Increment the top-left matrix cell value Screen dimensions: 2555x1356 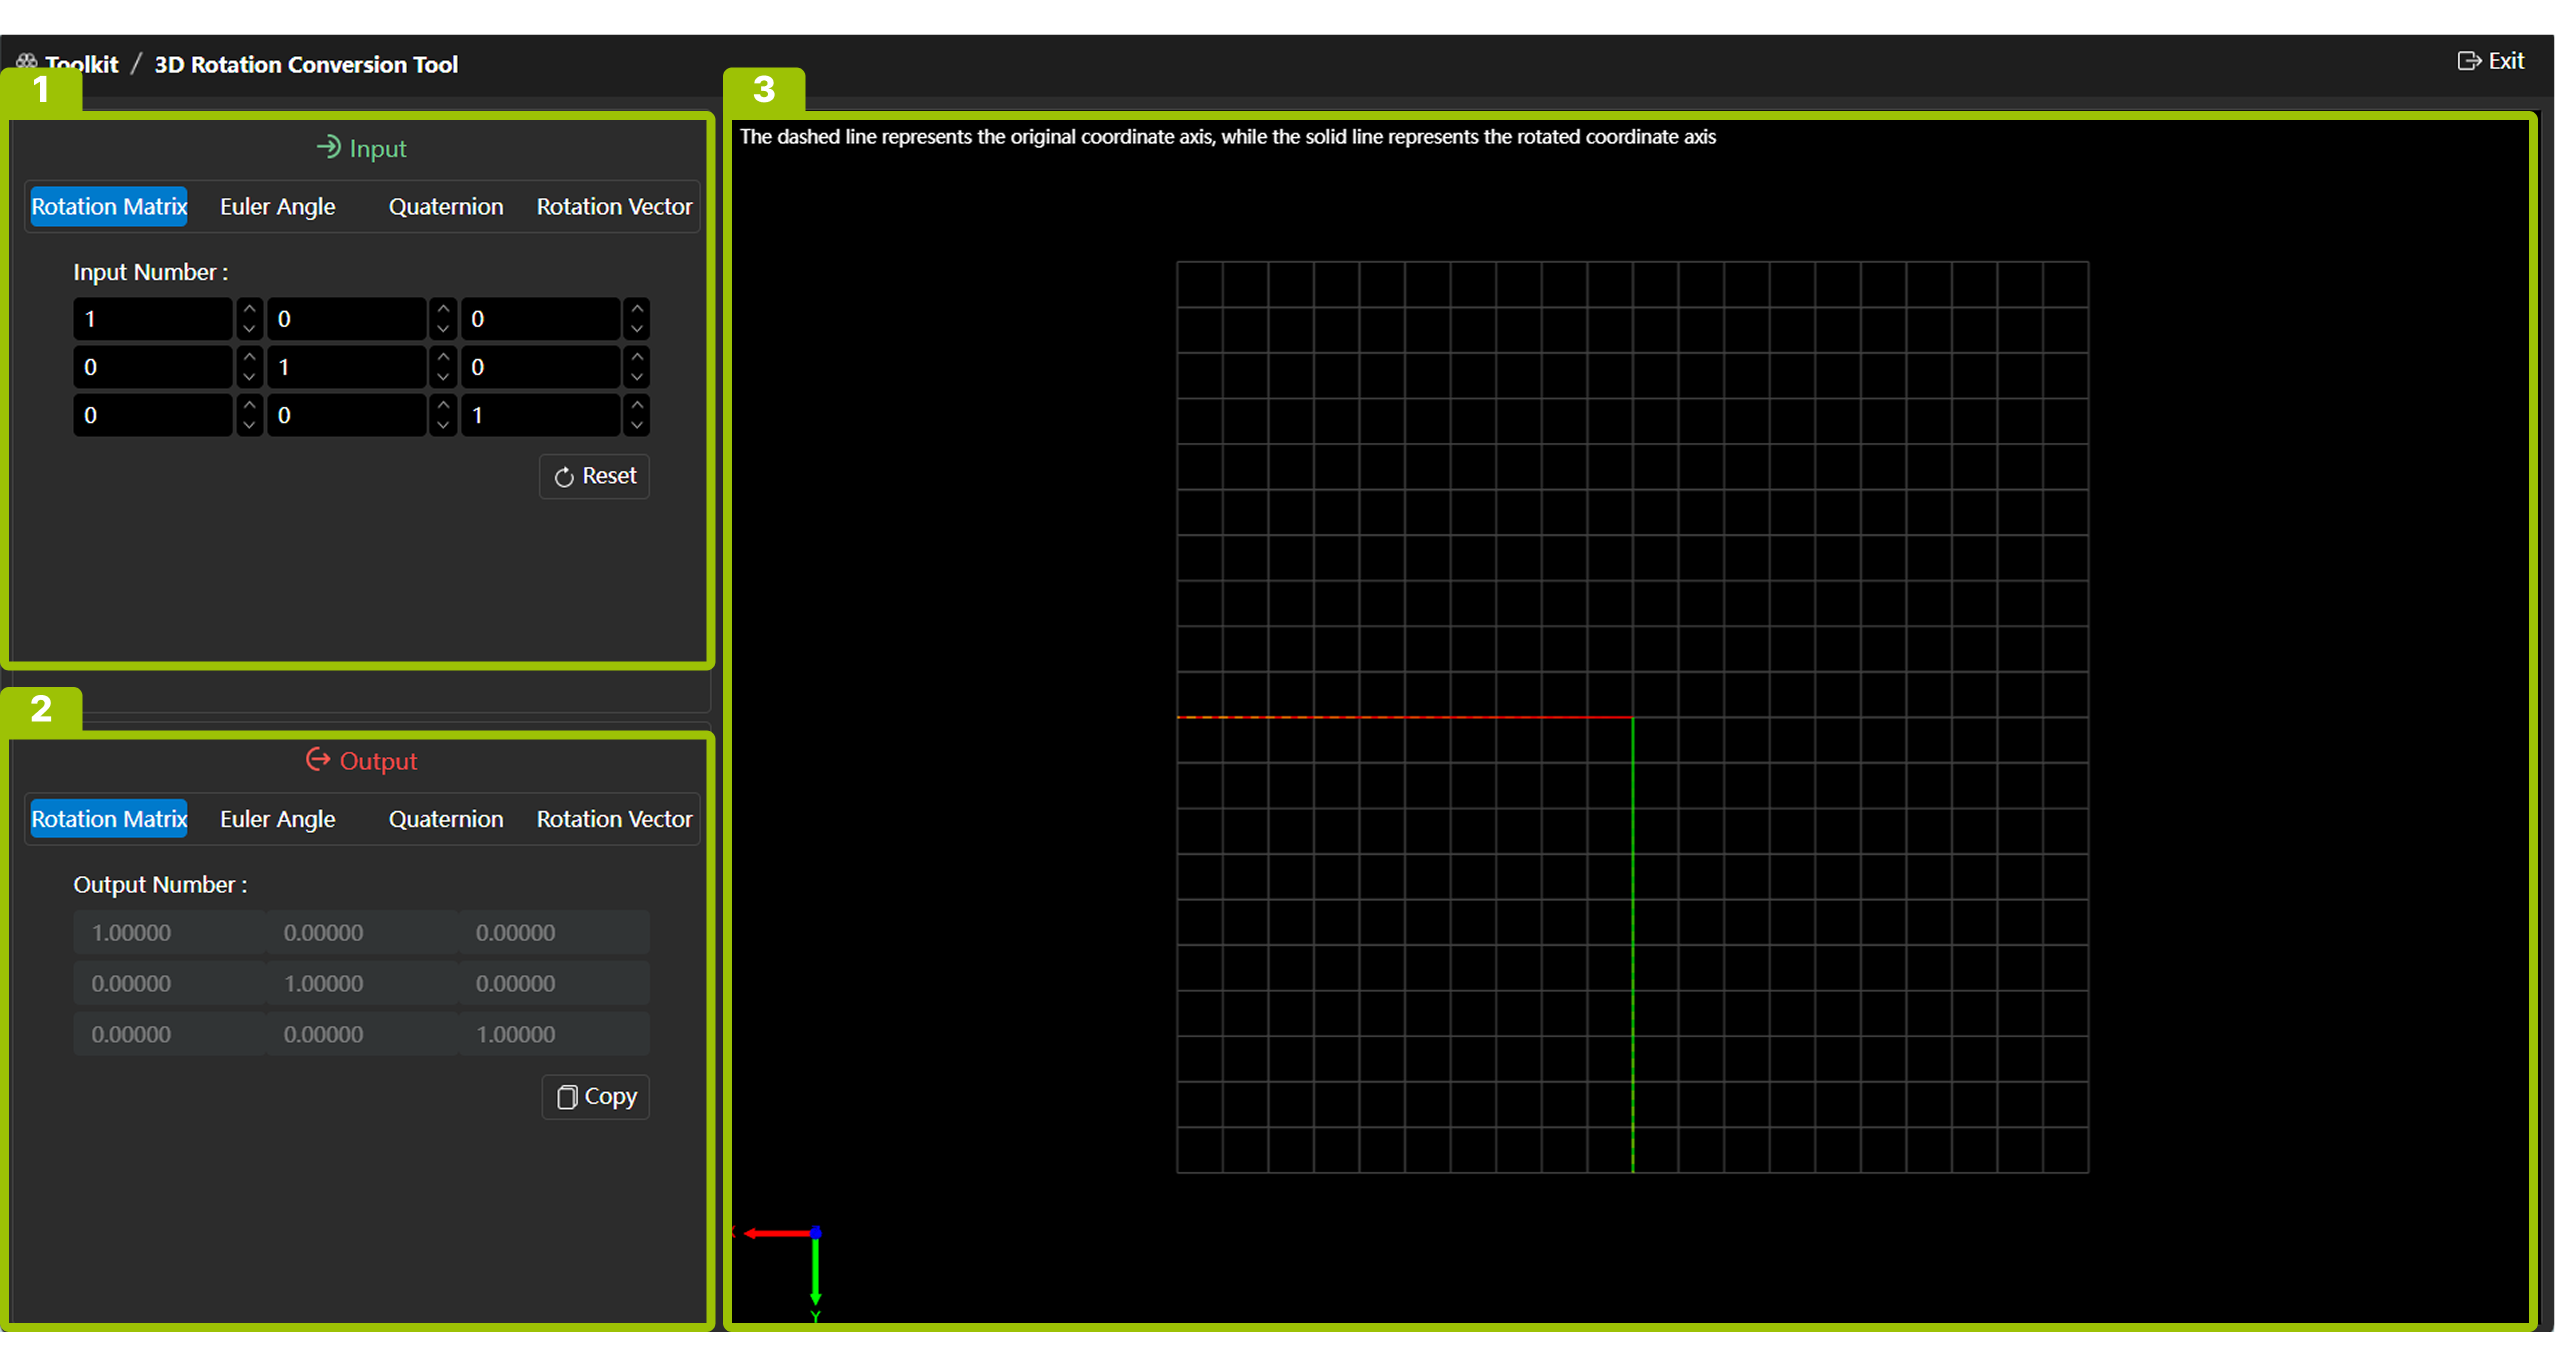tap(249, 309)
